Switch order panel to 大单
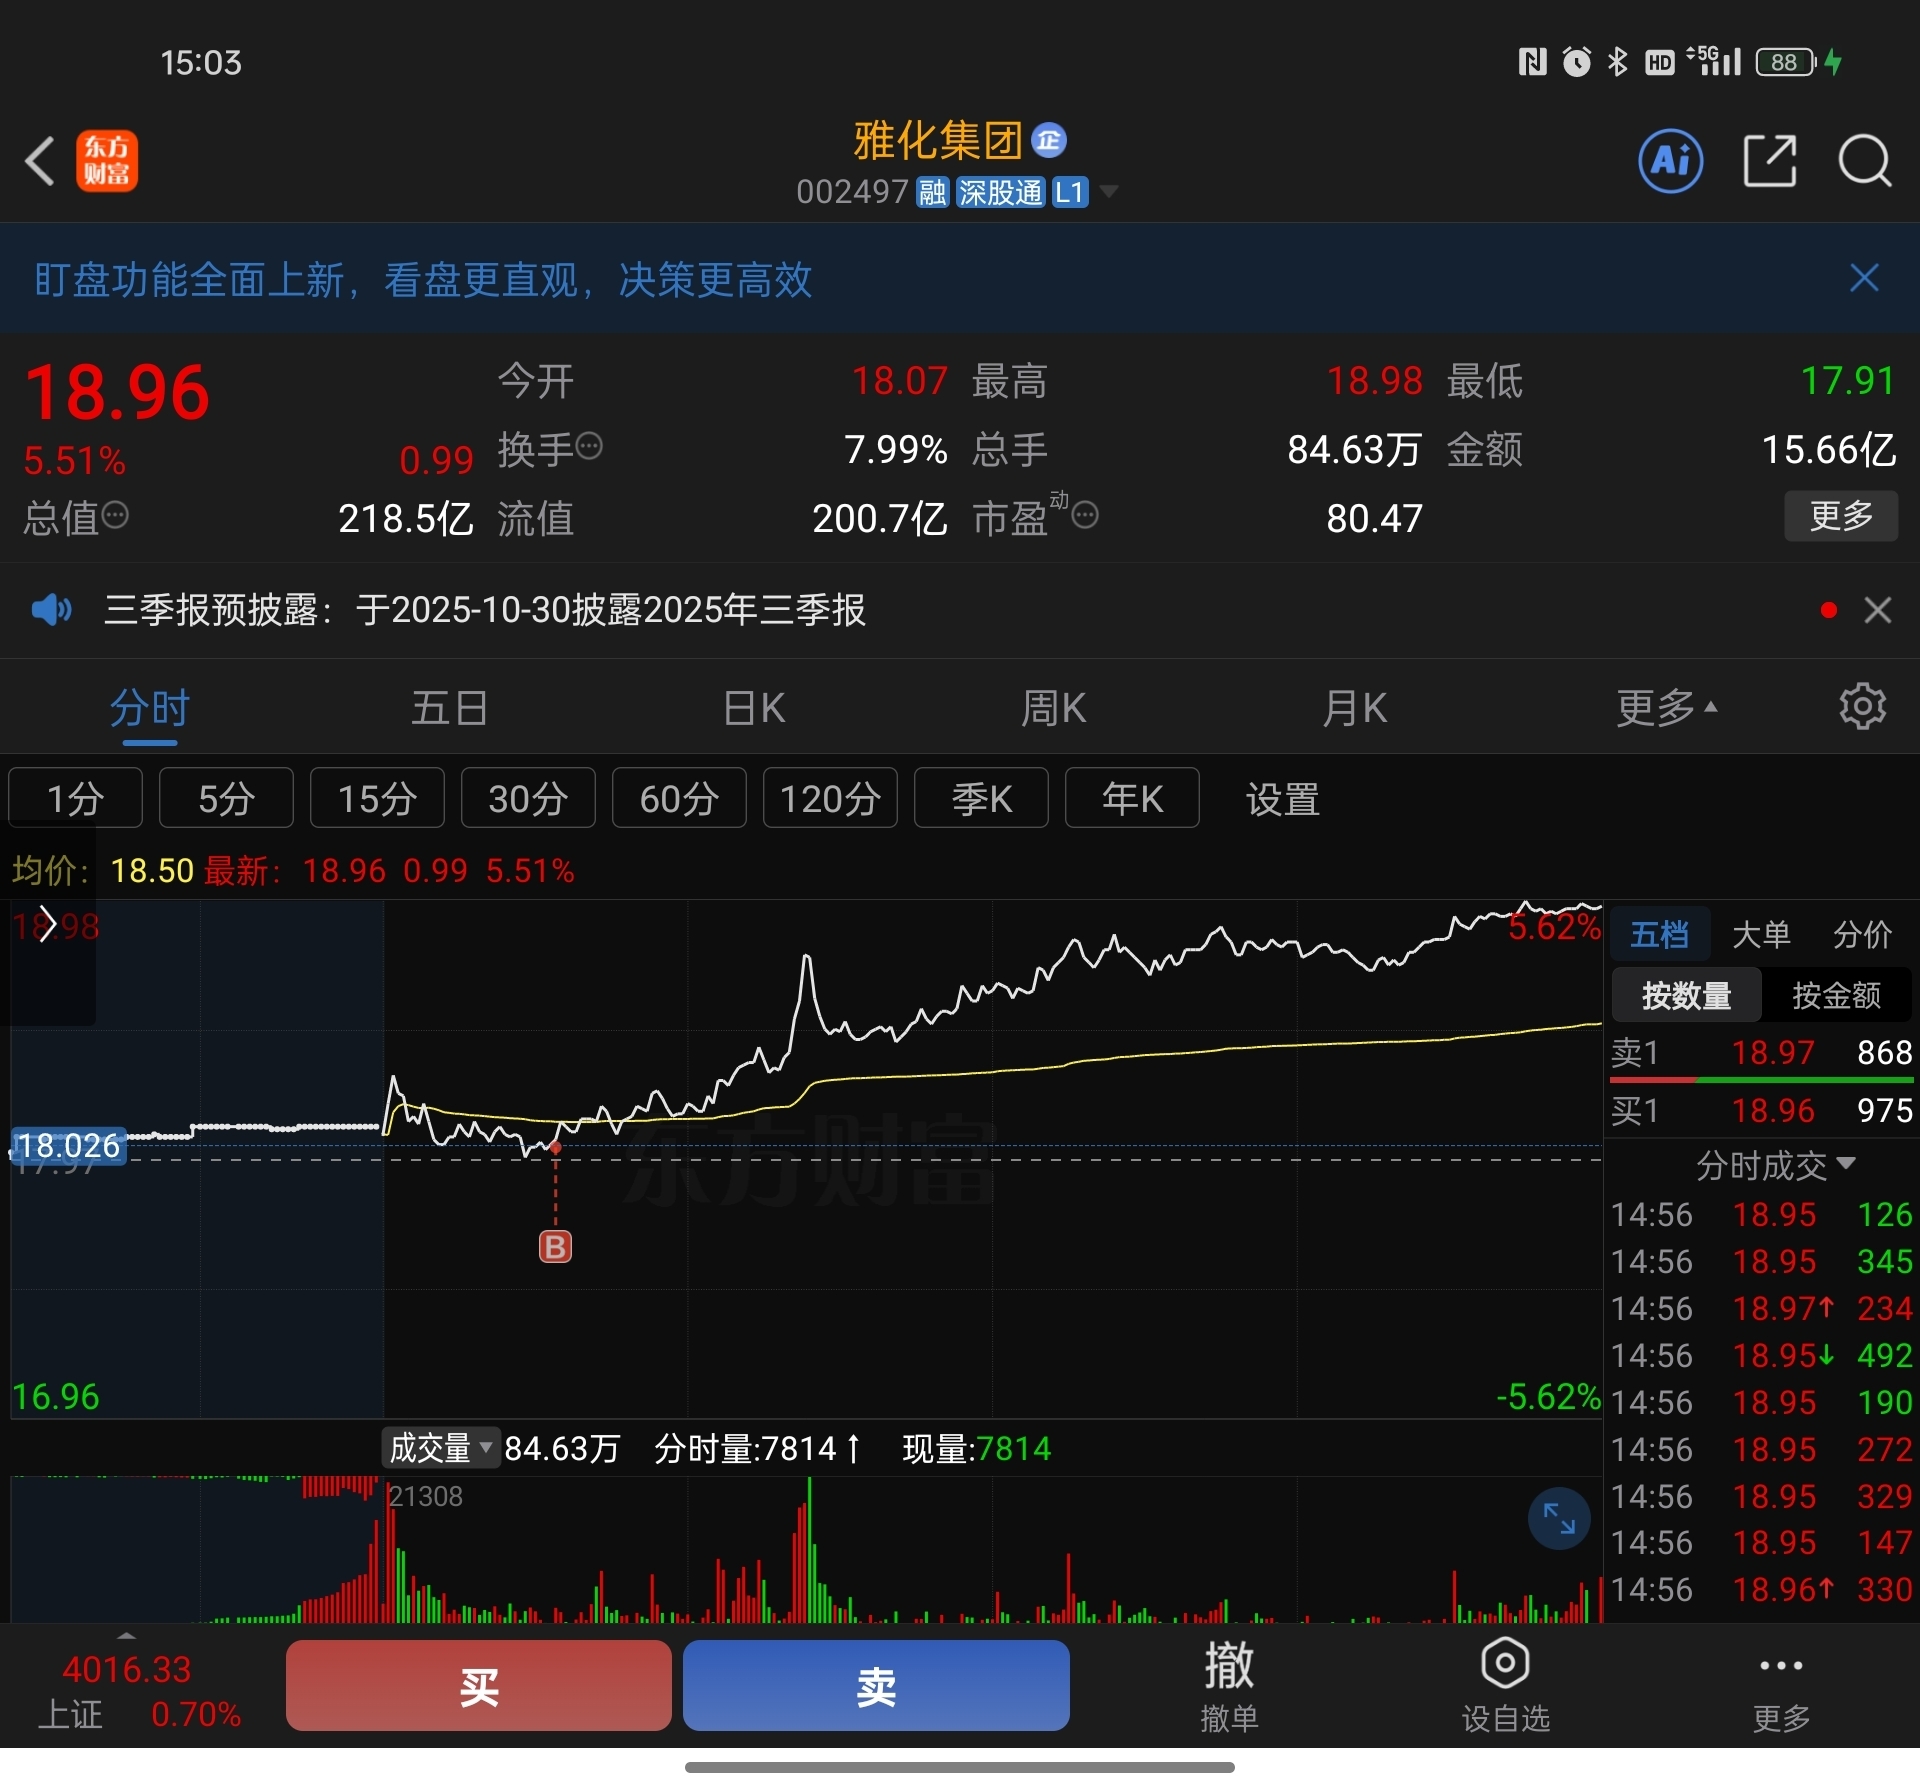This screenshot has width=1920, height=1792. coord(1760,935)
